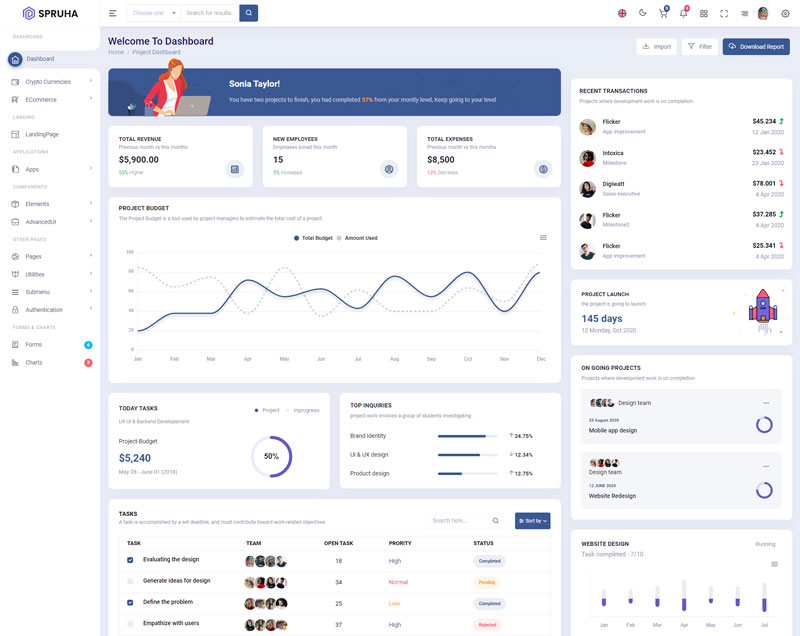800x636 pixels.
Task: Enter fullscreen mode via header icon
Action: point(724,13)
